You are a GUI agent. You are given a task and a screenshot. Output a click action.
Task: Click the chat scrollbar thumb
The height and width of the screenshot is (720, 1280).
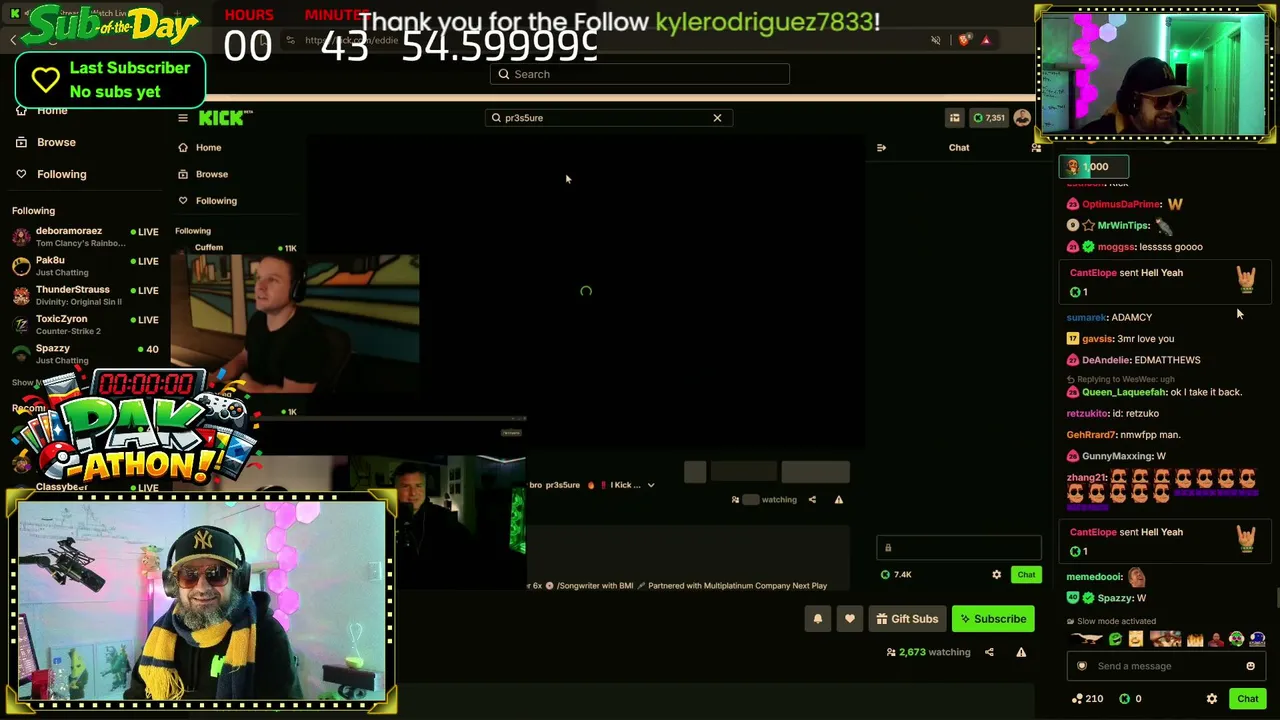[1276, 598]
